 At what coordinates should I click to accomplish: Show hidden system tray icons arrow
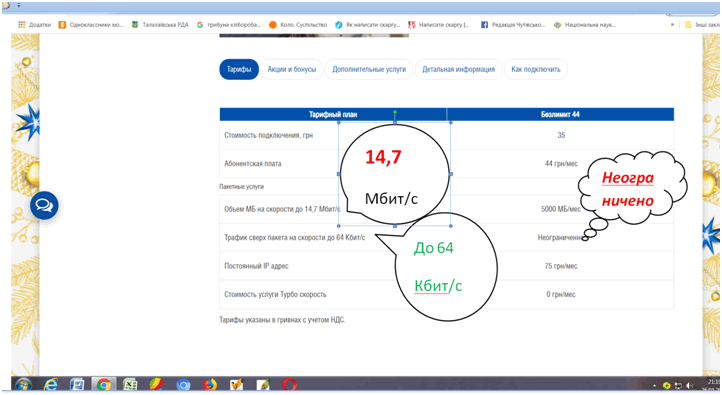(x=654, y=386)
